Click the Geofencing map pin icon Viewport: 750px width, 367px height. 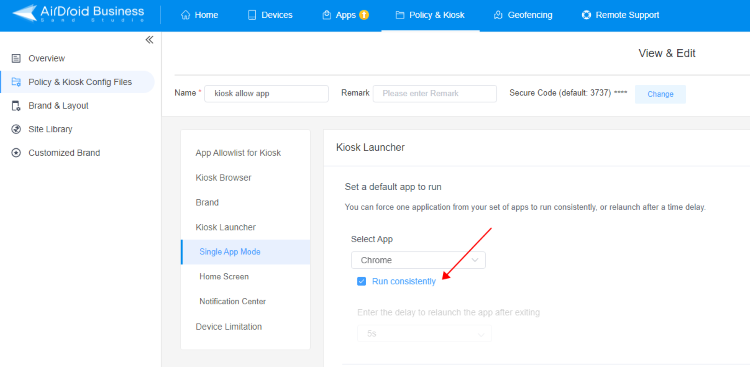[498, 15]
